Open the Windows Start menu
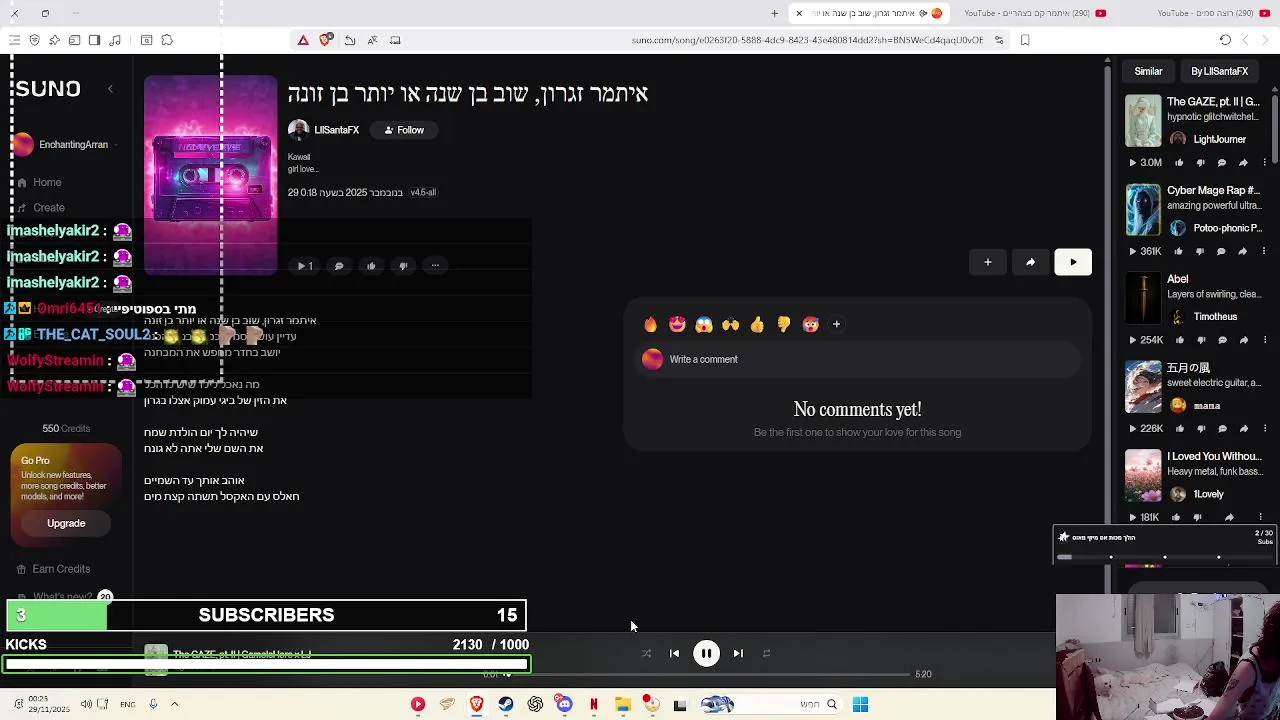The height and width of the screenshot is (720, 1280). click(860, 705)
